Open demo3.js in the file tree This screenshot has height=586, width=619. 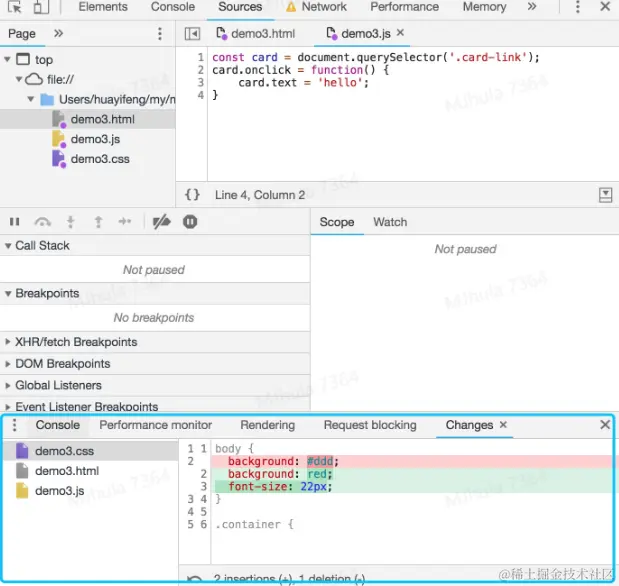(88, 139)
